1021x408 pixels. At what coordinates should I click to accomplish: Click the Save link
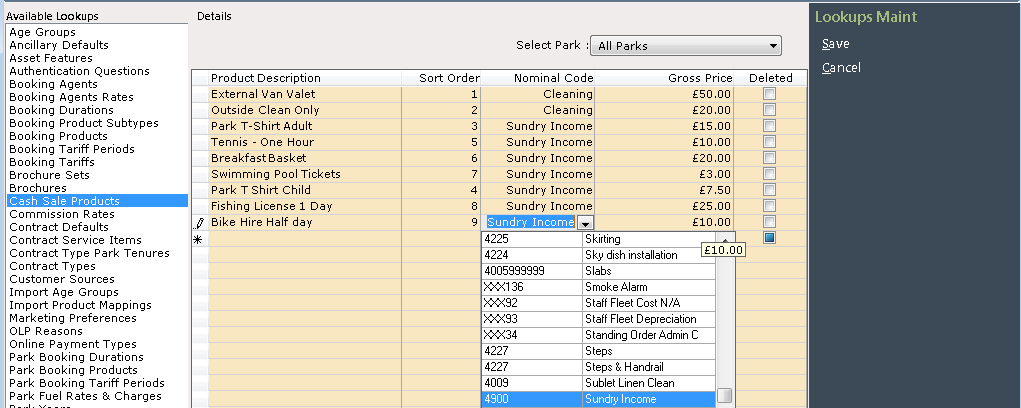[835, 44]
